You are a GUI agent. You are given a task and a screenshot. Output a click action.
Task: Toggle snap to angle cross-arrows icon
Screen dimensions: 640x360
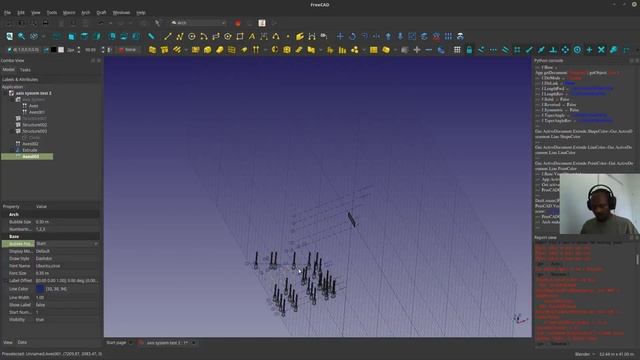[565, 49]
